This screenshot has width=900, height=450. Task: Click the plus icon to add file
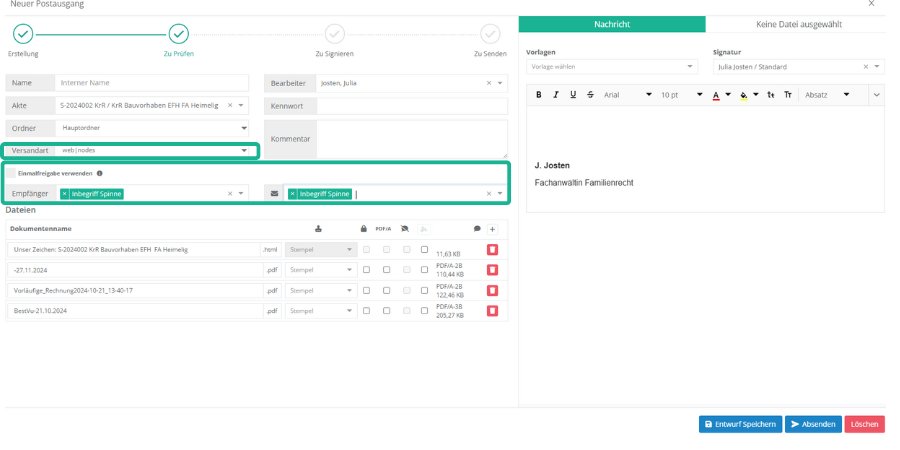pyautogui.click(x=492, y=229)
